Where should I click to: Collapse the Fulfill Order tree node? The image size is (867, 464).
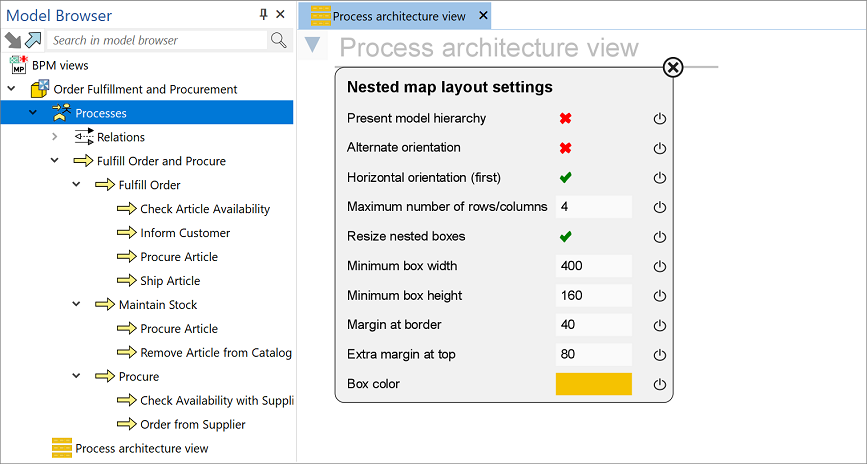pos(77,185)
